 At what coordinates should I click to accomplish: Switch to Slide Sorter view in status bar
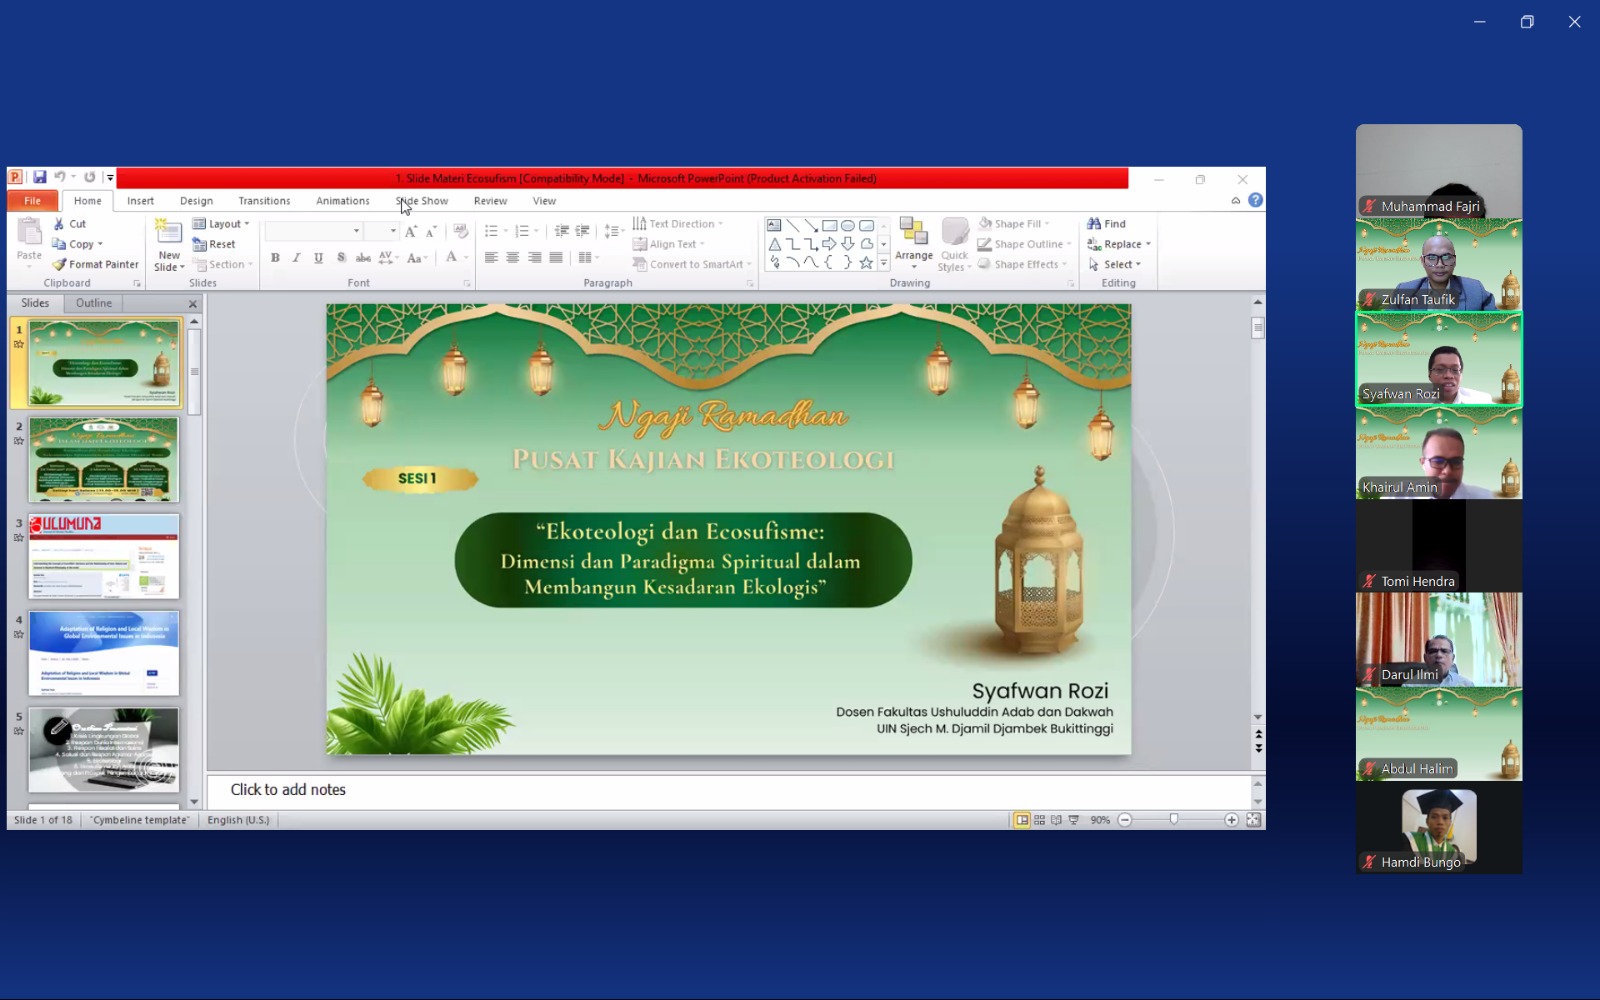tap(1039, 820)
